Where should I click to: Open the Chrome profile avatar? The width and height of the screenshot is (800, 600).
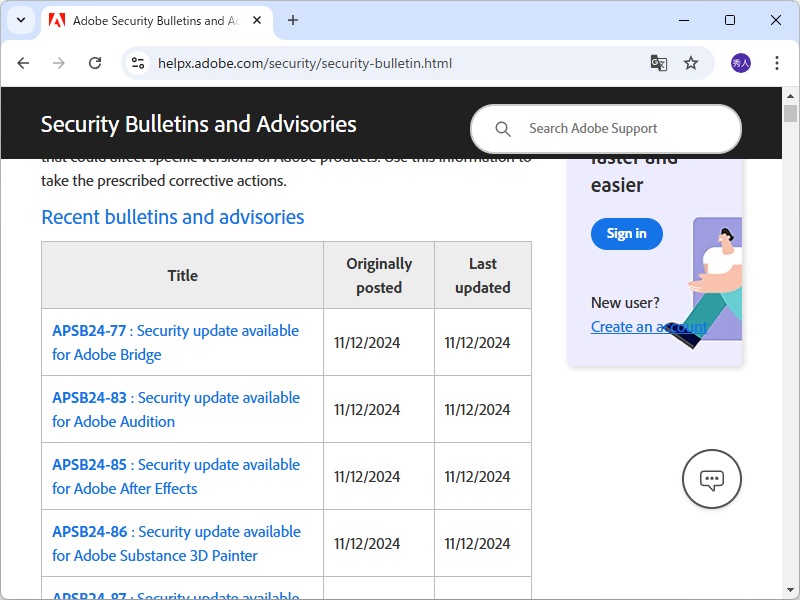[741, 63]
